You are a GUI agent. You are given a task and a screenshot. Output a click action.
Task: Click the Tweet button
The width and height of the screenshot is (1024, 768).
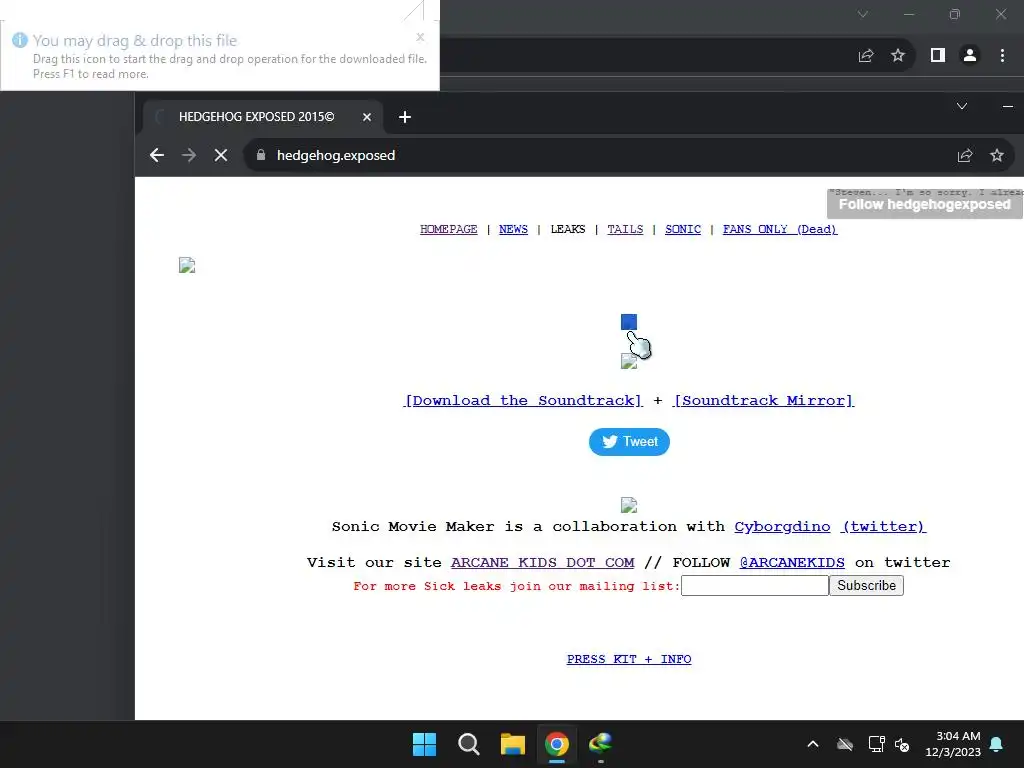point(629,442)
